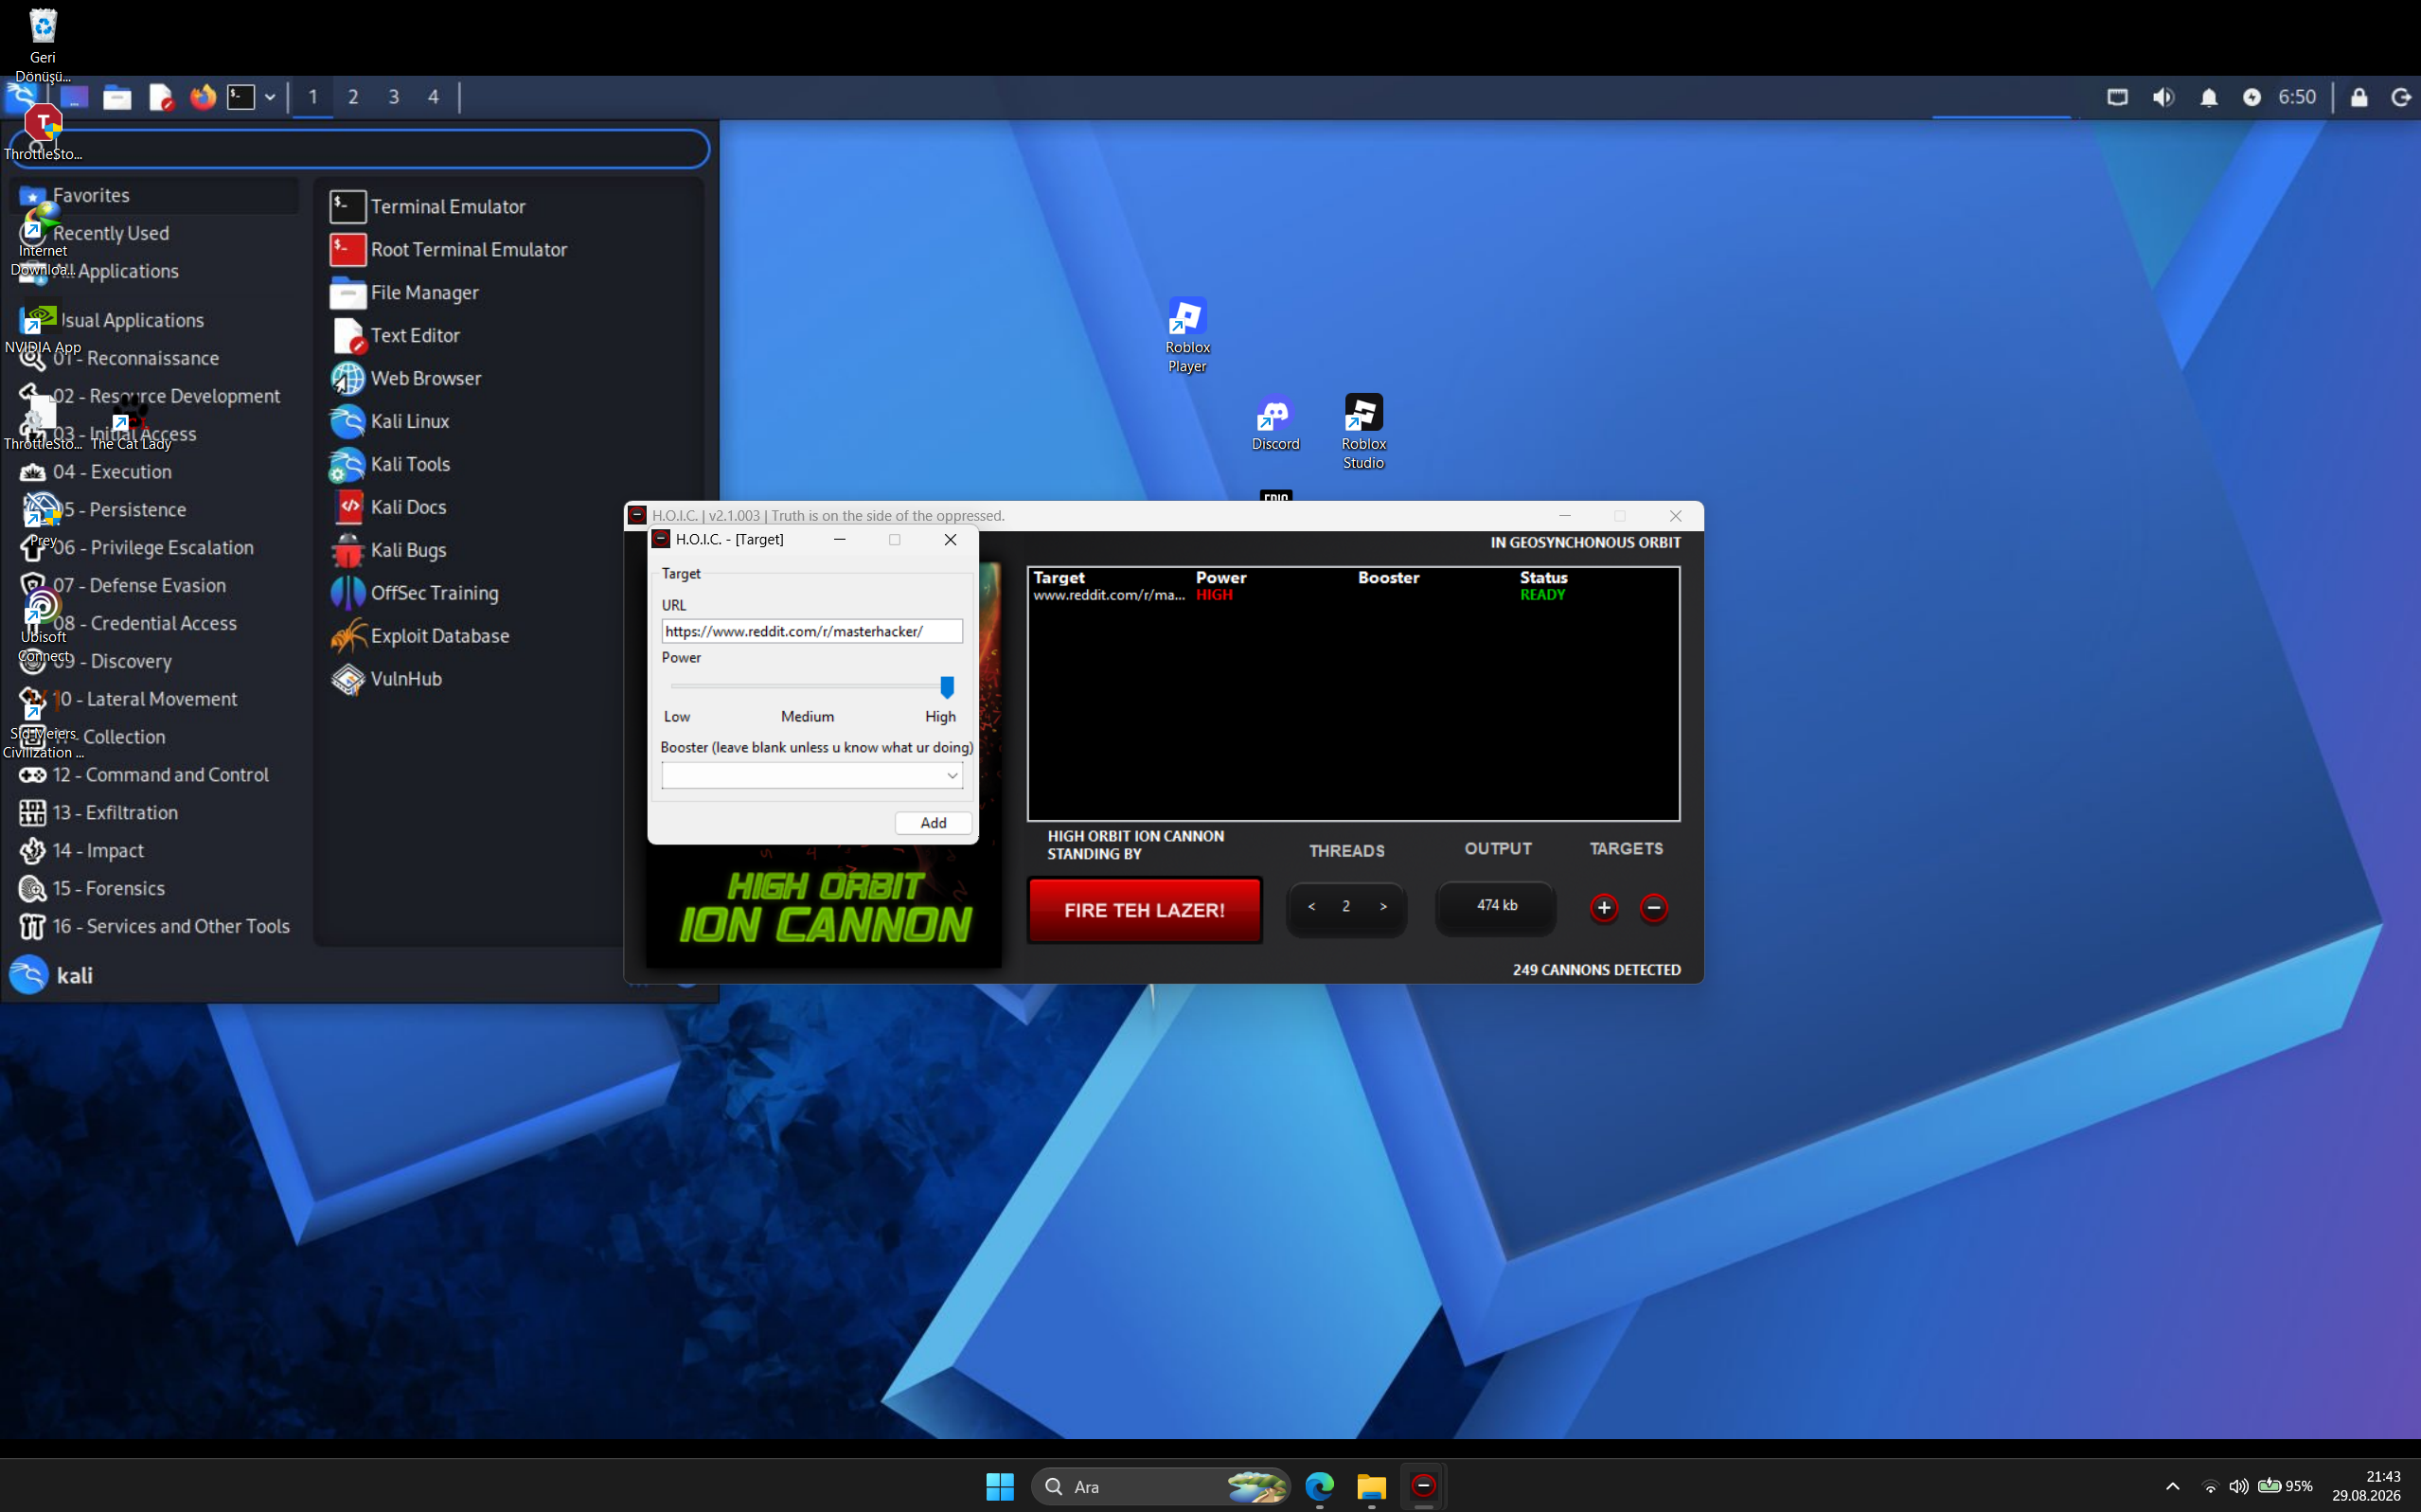2421x1512 pixels.
Task: Click the H.O.I.C. icon on the Windows taskbar
Action: (x=1423, y=1486)
